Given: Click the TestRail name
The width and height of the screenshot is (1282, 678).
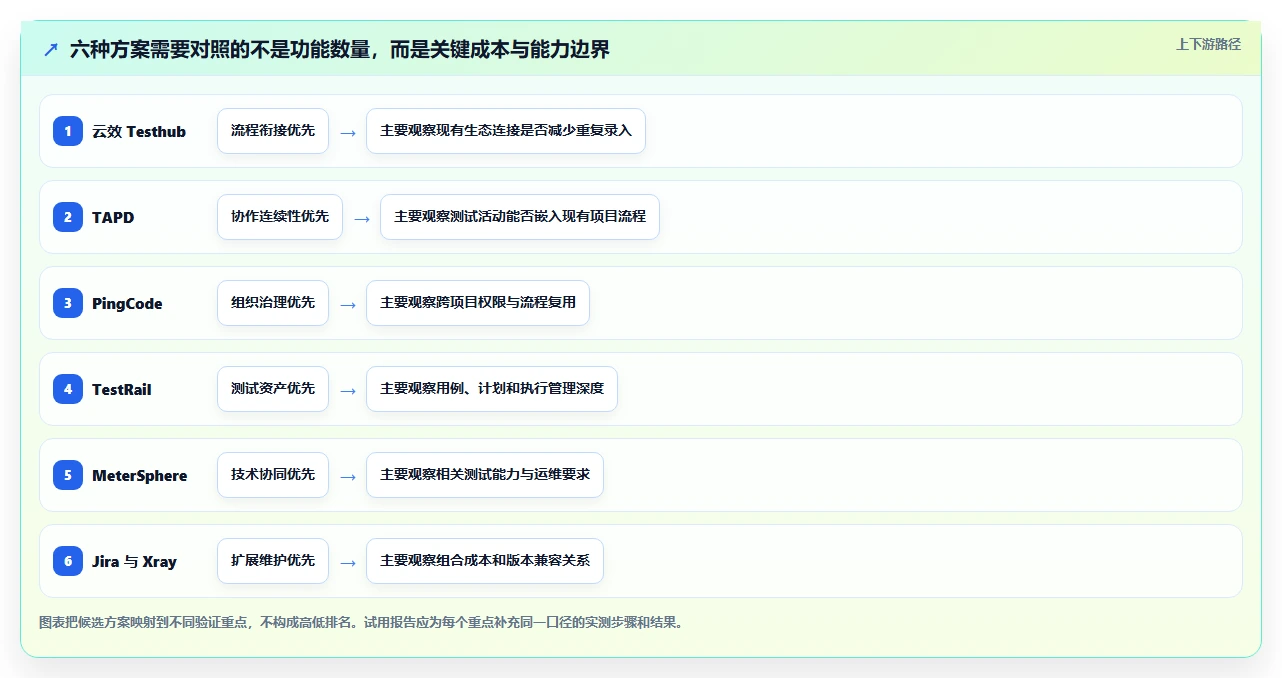Looking at the screenshot, I should pyautogui.click(x=122, y=390).
